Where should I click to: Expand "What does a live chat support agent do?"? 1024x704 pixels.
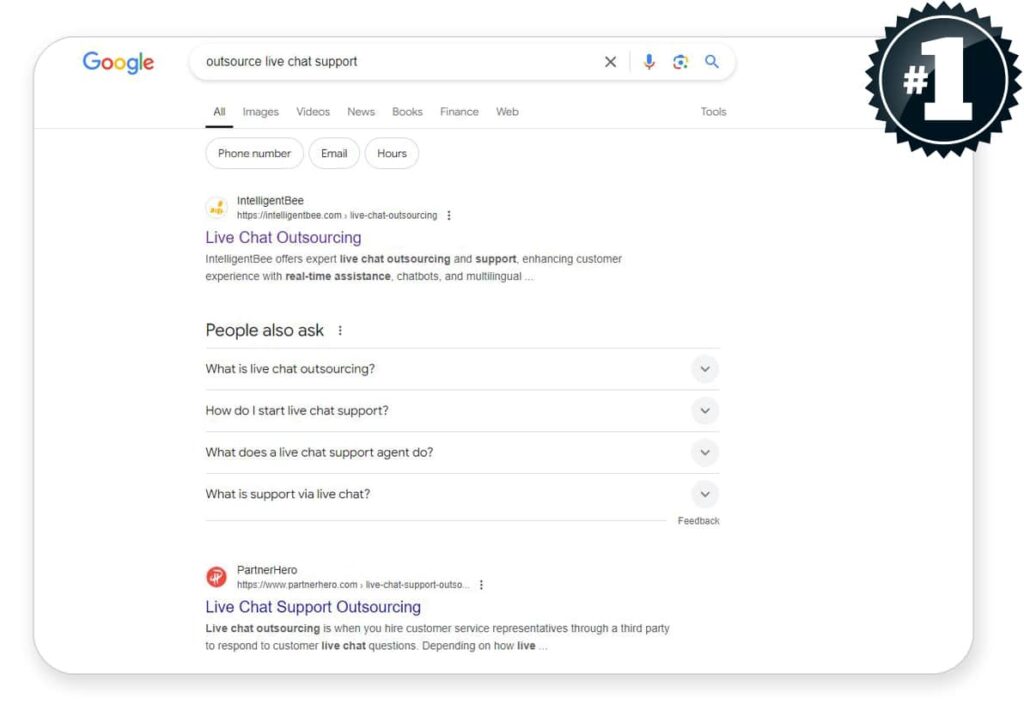click(704, 453)
